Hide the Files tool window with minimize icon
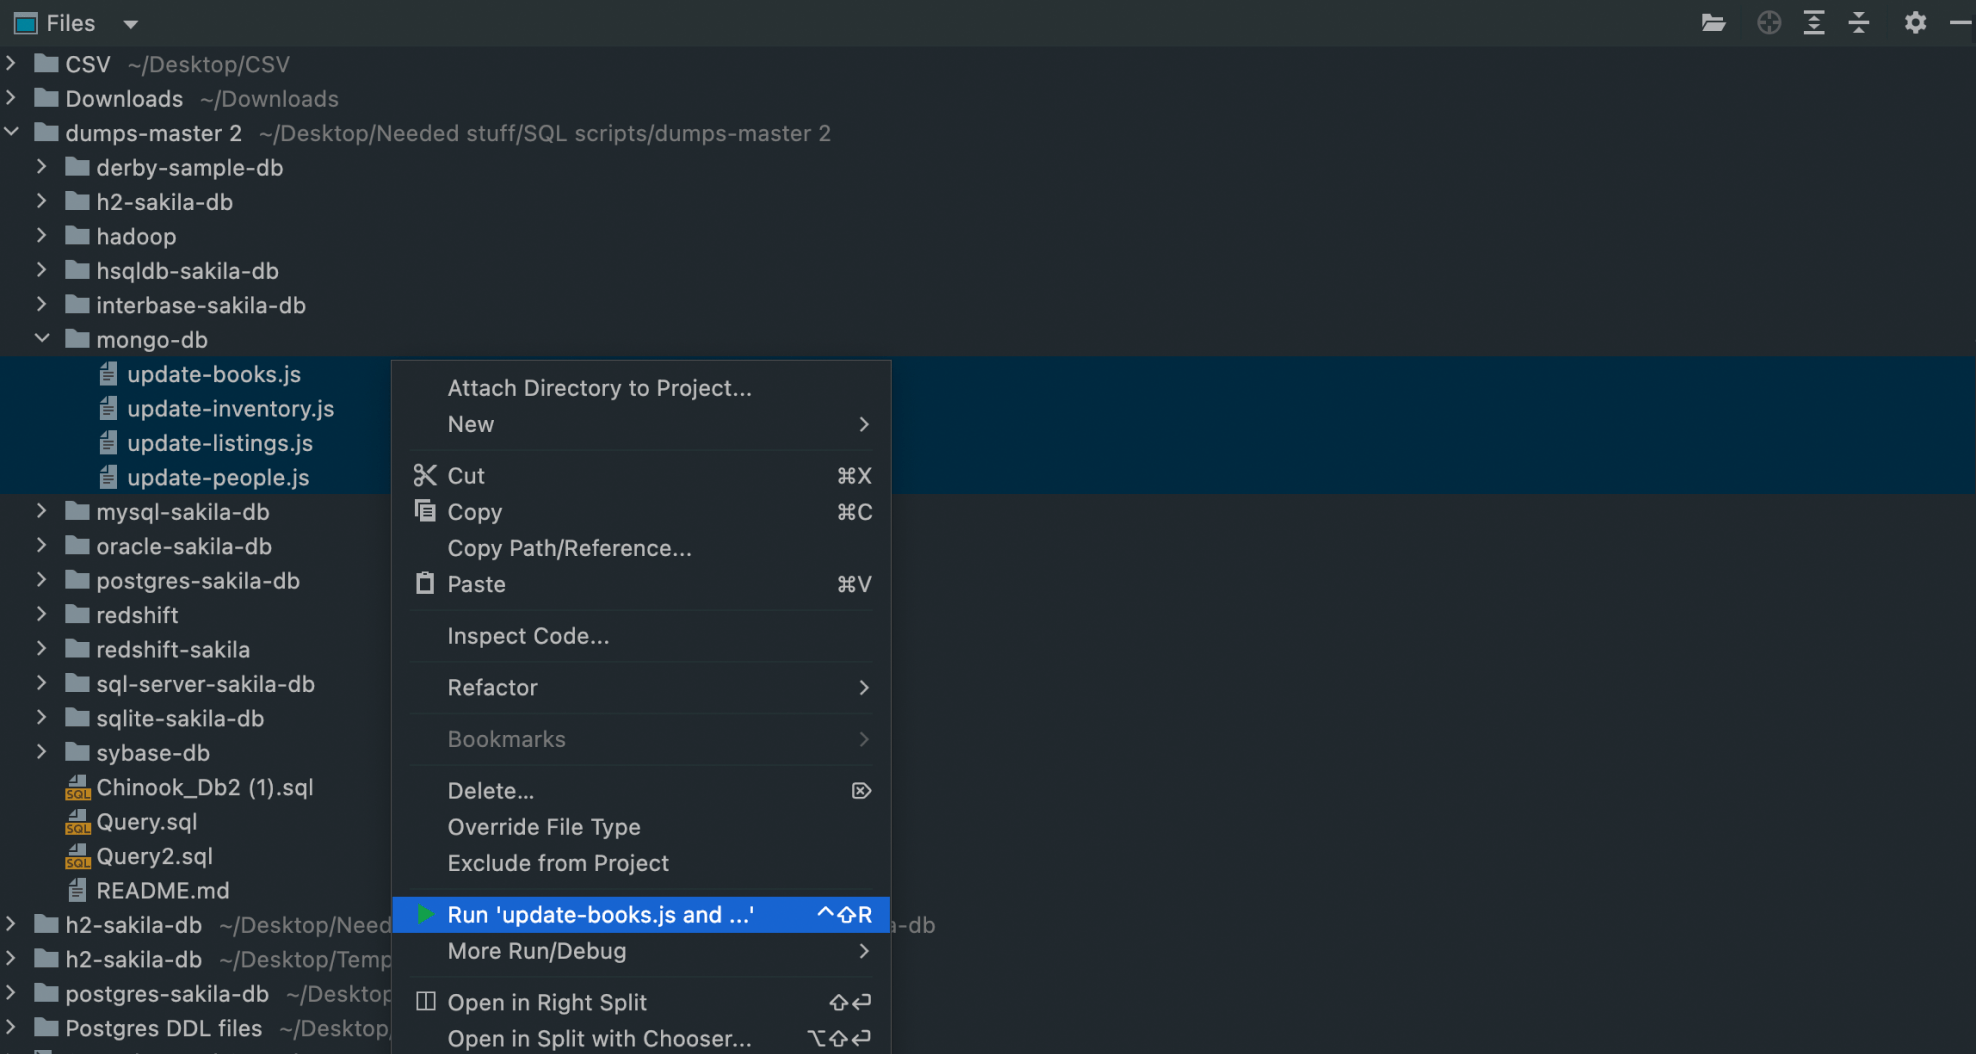Viewport: 1976px width, 1054px height. coord(1962,22)
